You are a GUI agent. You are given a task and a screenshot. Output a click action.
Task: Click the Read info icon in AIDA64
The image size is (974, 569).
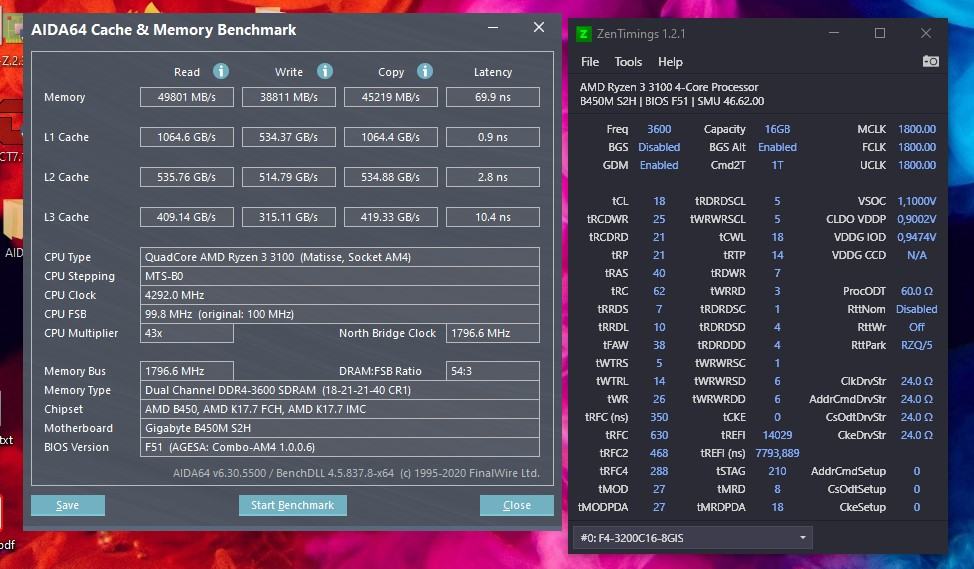221,71
